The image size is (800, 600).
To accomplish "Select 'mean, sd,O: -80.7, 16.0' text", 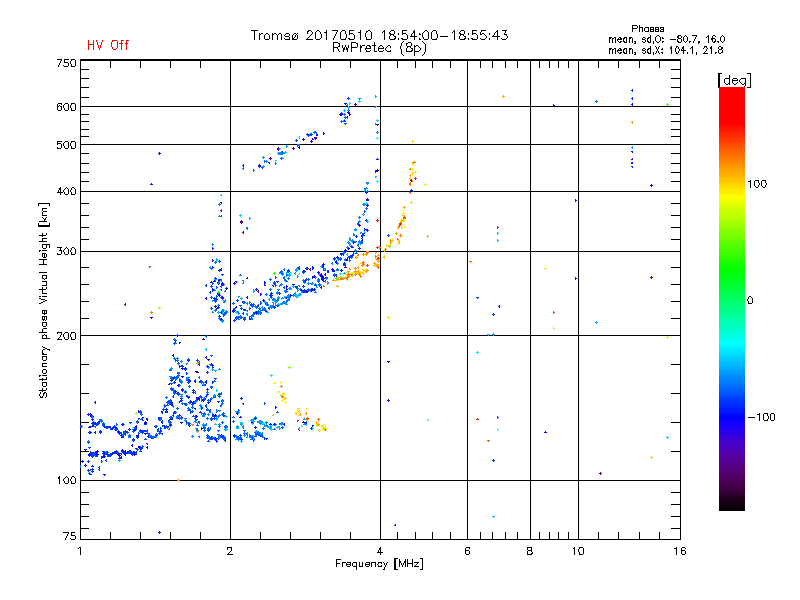I will pyautogui.click(x=666, y=39).
